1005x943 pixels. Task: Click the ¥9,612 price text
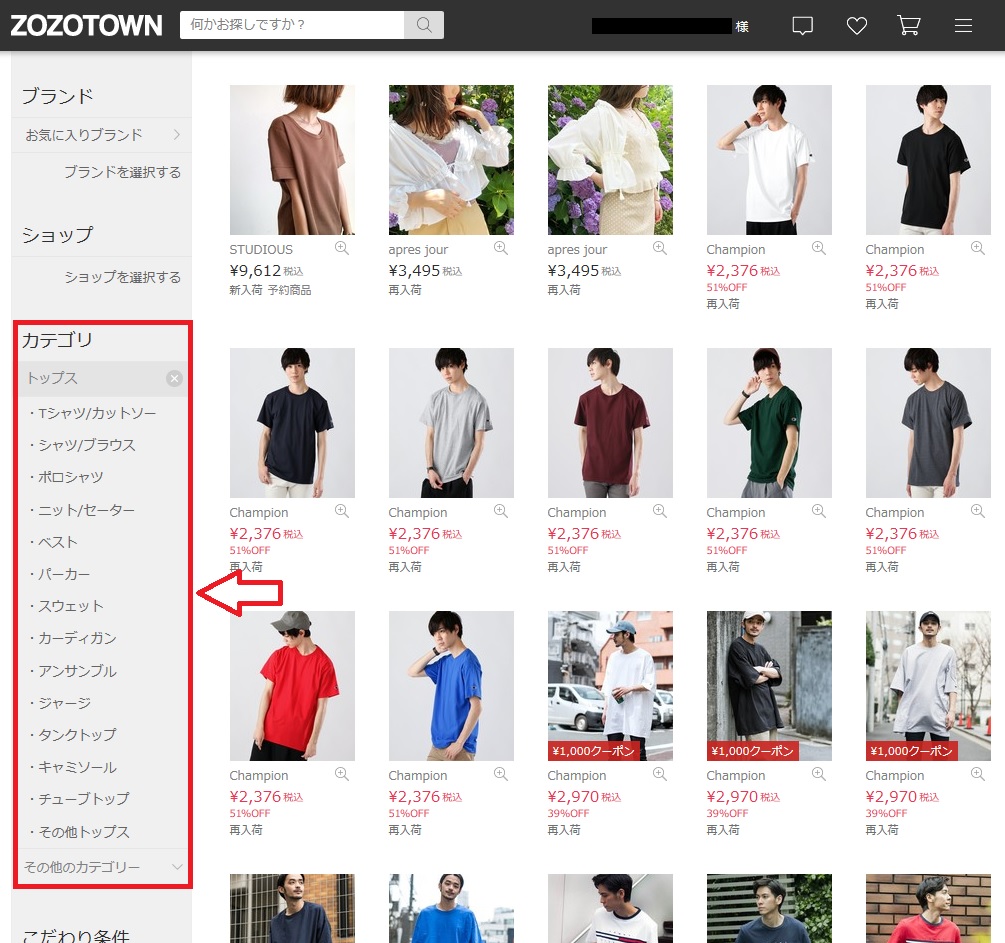tap(255, 271)
